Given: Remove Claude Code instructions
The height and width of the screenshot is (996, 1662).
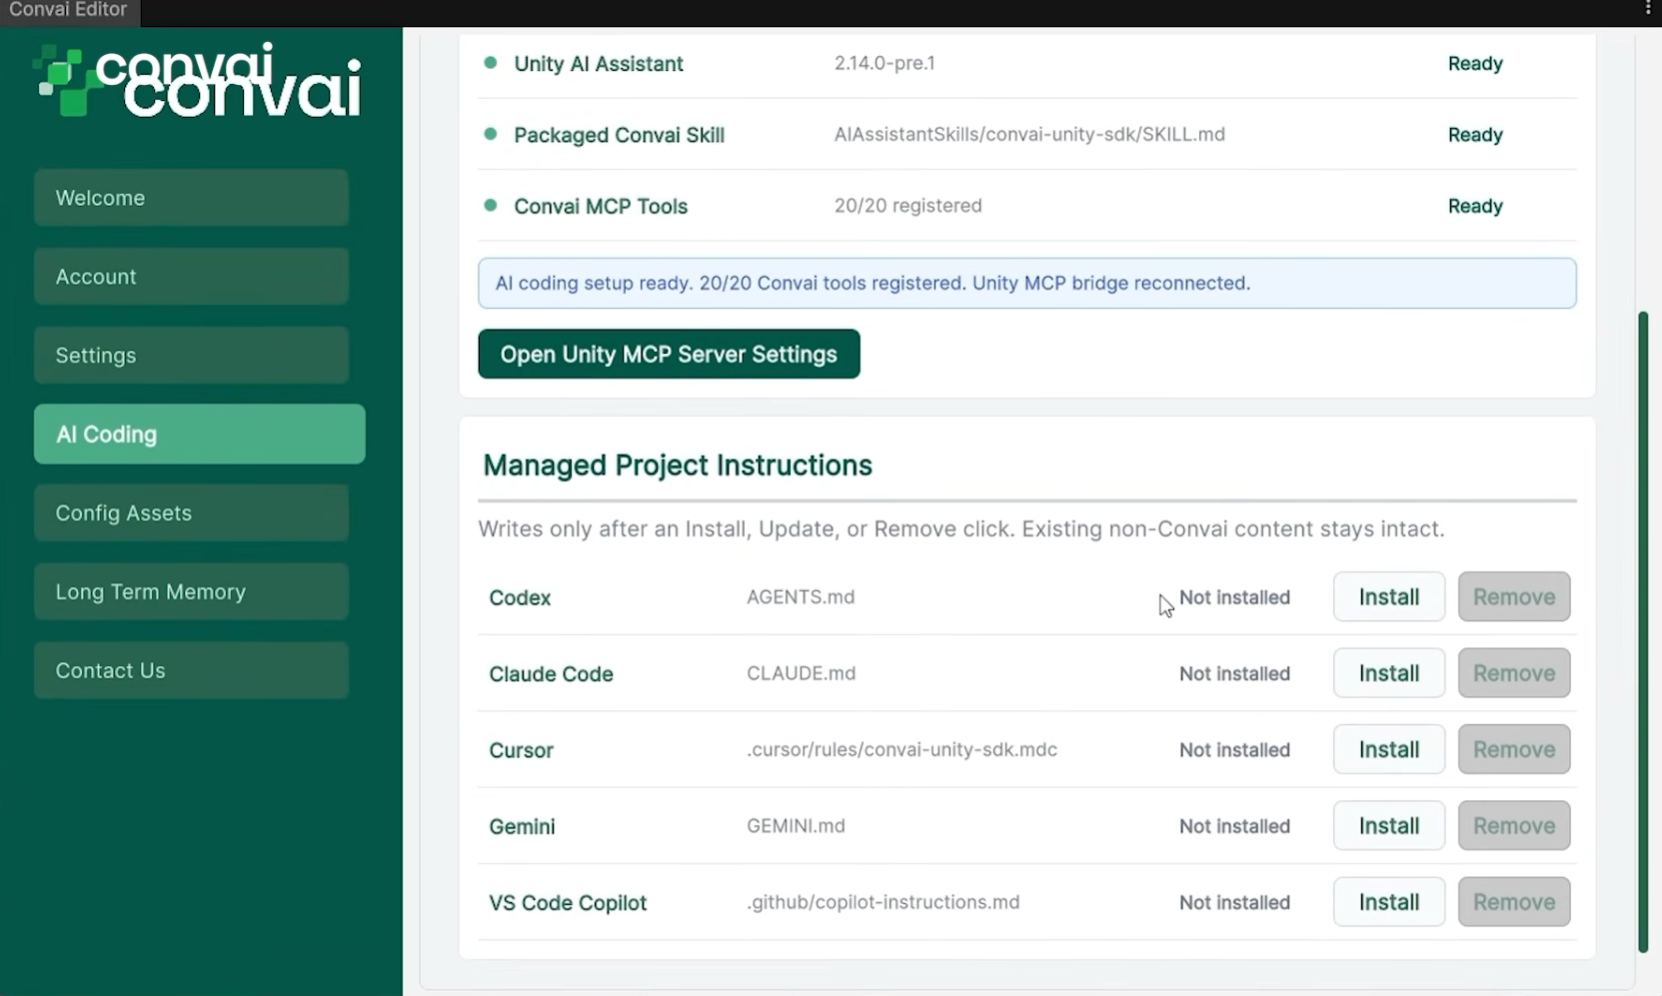Looking at the screenshot, I should 1514,673.
